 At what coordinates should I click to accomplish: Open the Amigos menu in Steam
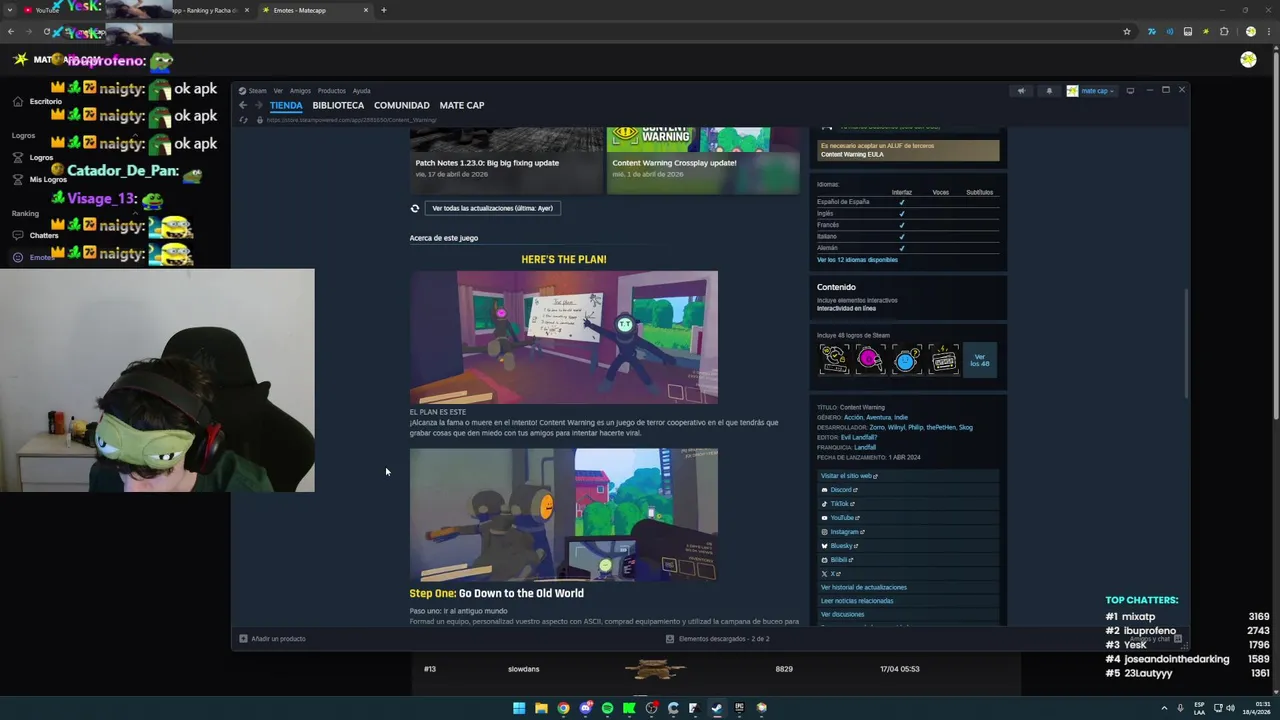300,91
